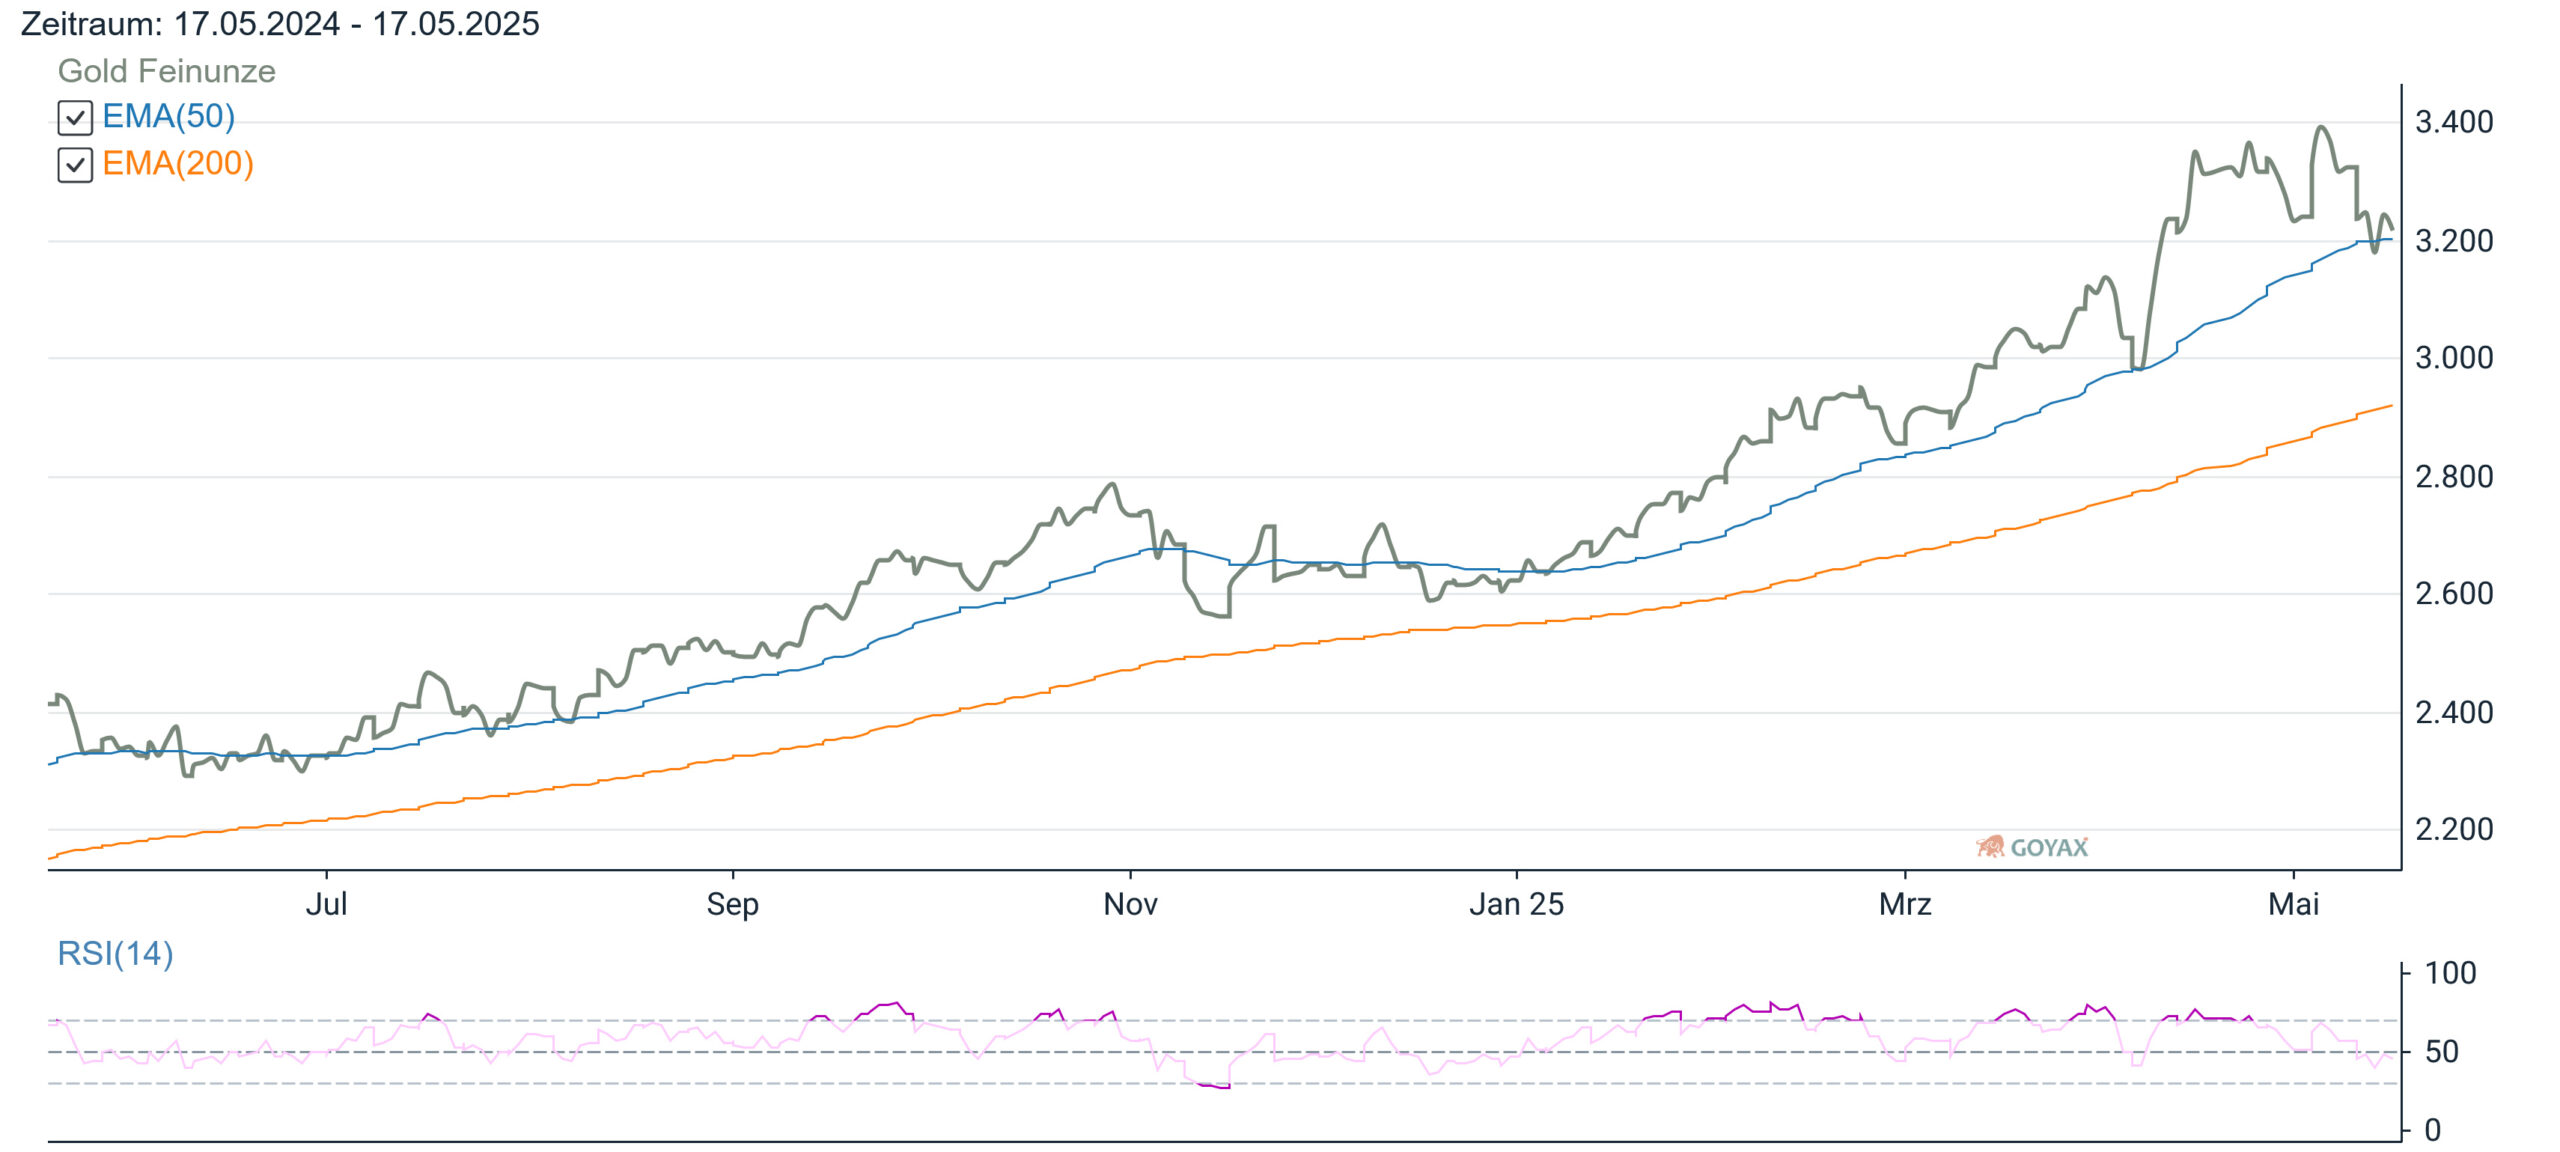Select the Mai marker on time axis
The width and height of the screenshot is (2560, 1152).
(2293, 904)
